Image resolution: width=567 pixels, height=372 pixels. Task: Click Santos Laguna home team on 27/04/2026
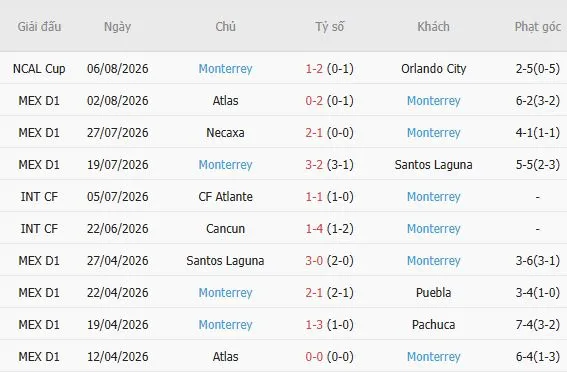(225, 261)
